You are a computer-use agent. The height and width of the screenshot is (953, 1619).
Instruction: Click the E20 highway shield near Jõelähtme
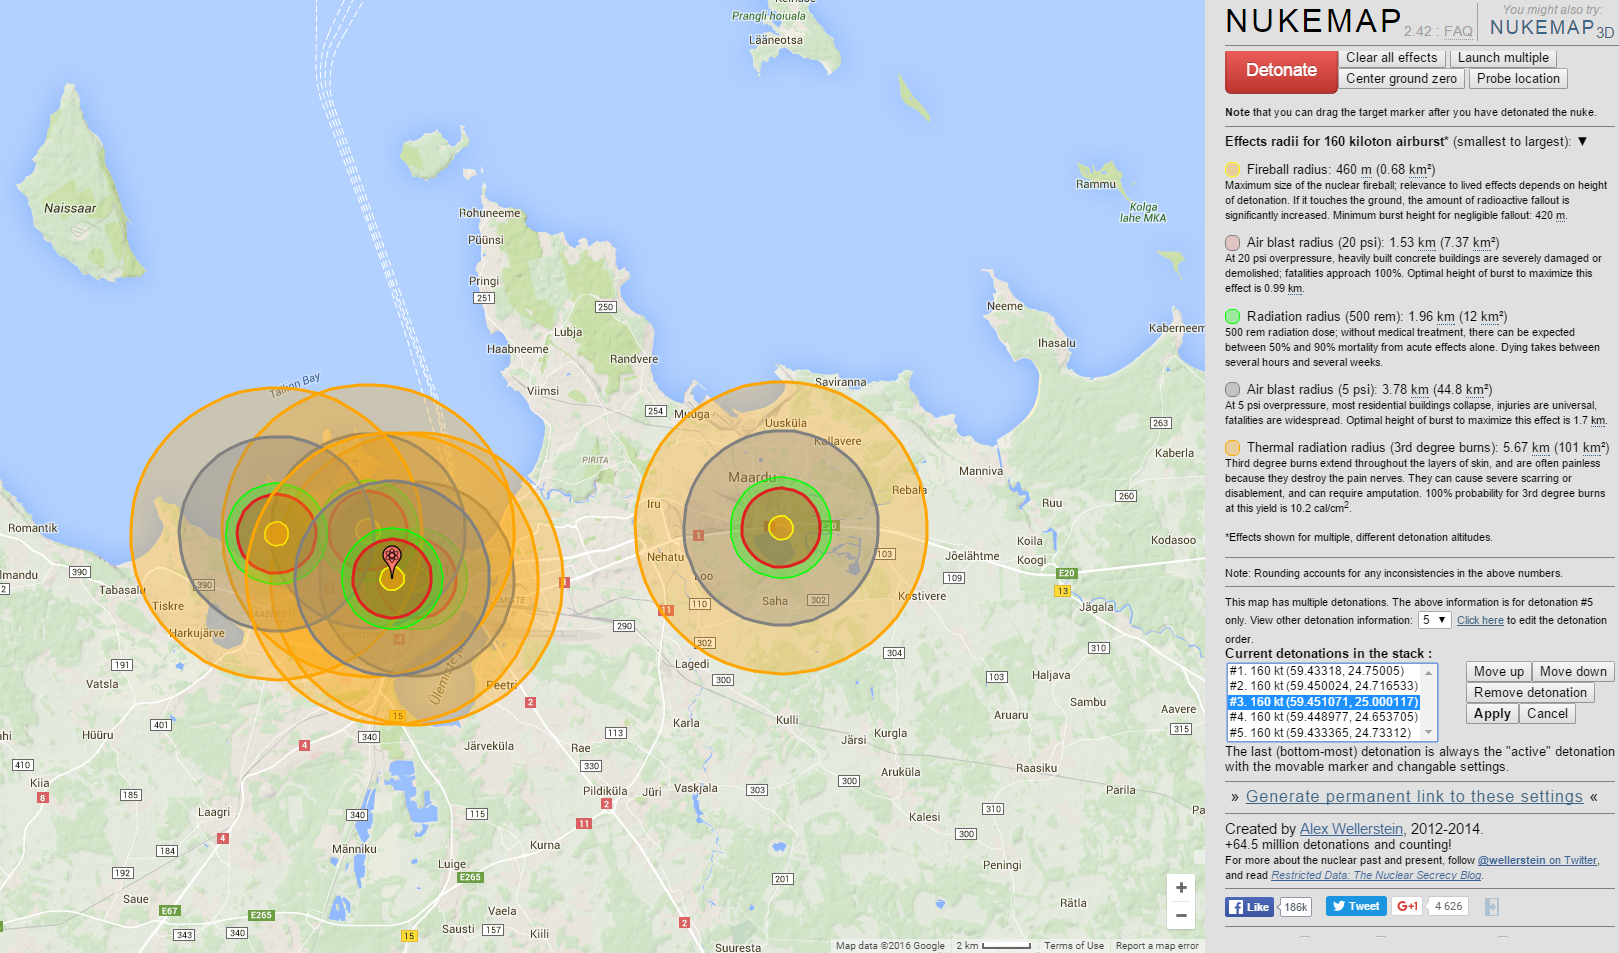[1066, 574]
